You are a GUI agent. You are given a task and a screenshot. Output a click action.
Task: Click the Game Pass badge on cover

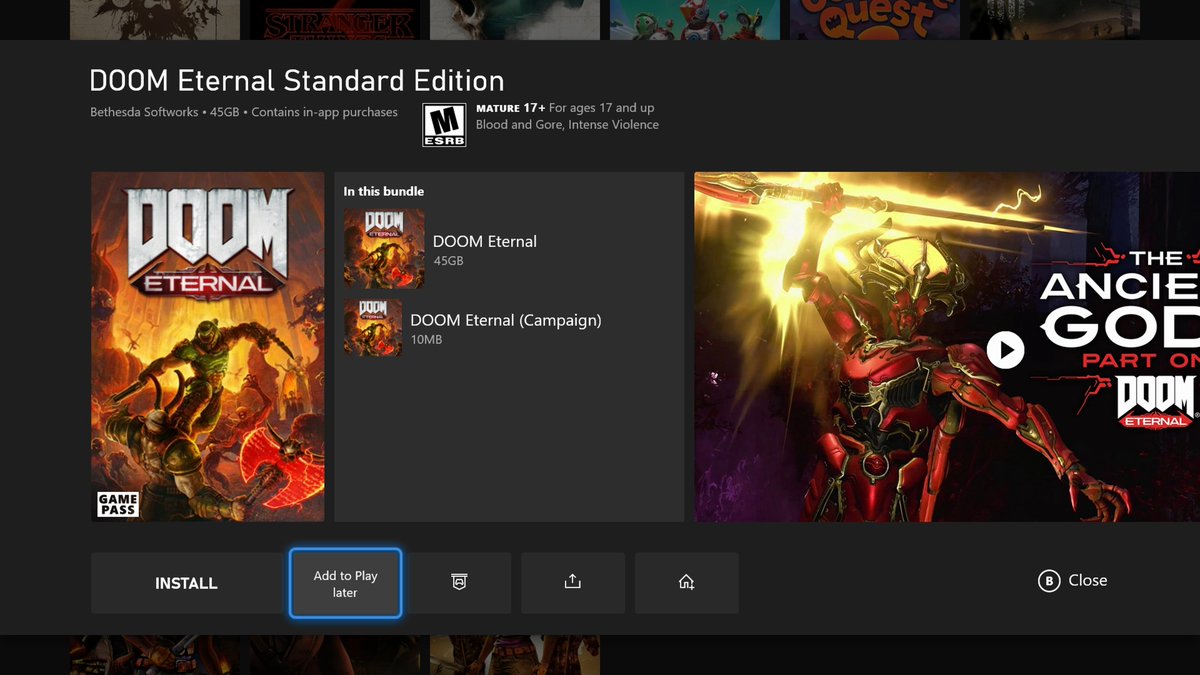117,504
